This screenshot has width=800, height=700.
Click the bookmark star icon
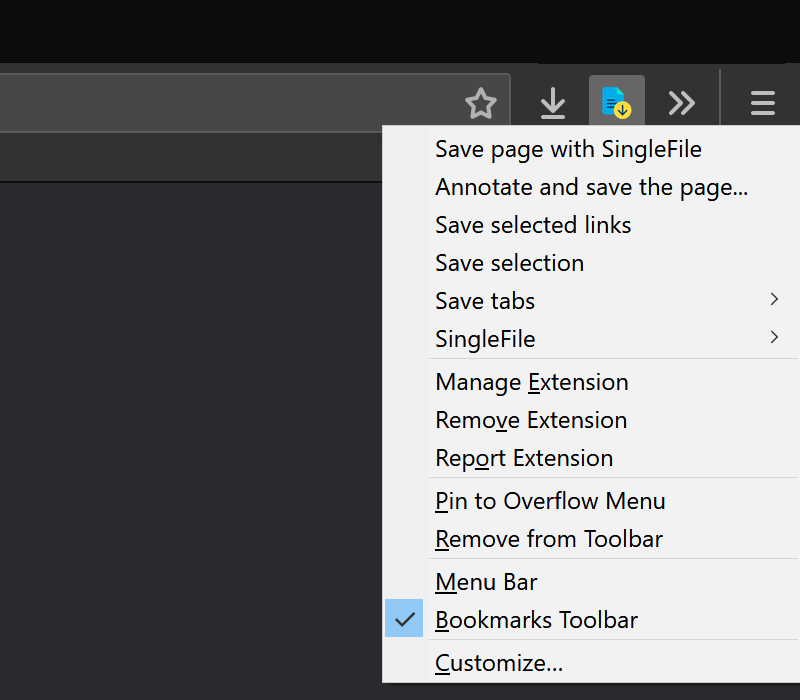(x=481, y=103)
